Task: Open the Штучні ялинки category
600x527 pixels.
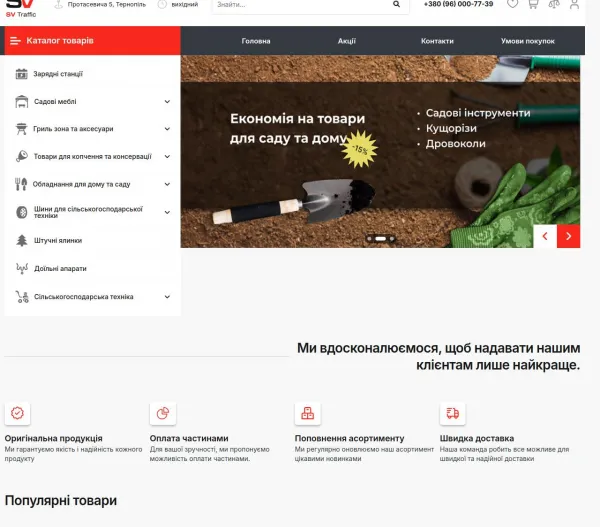Action: point(58,240)
